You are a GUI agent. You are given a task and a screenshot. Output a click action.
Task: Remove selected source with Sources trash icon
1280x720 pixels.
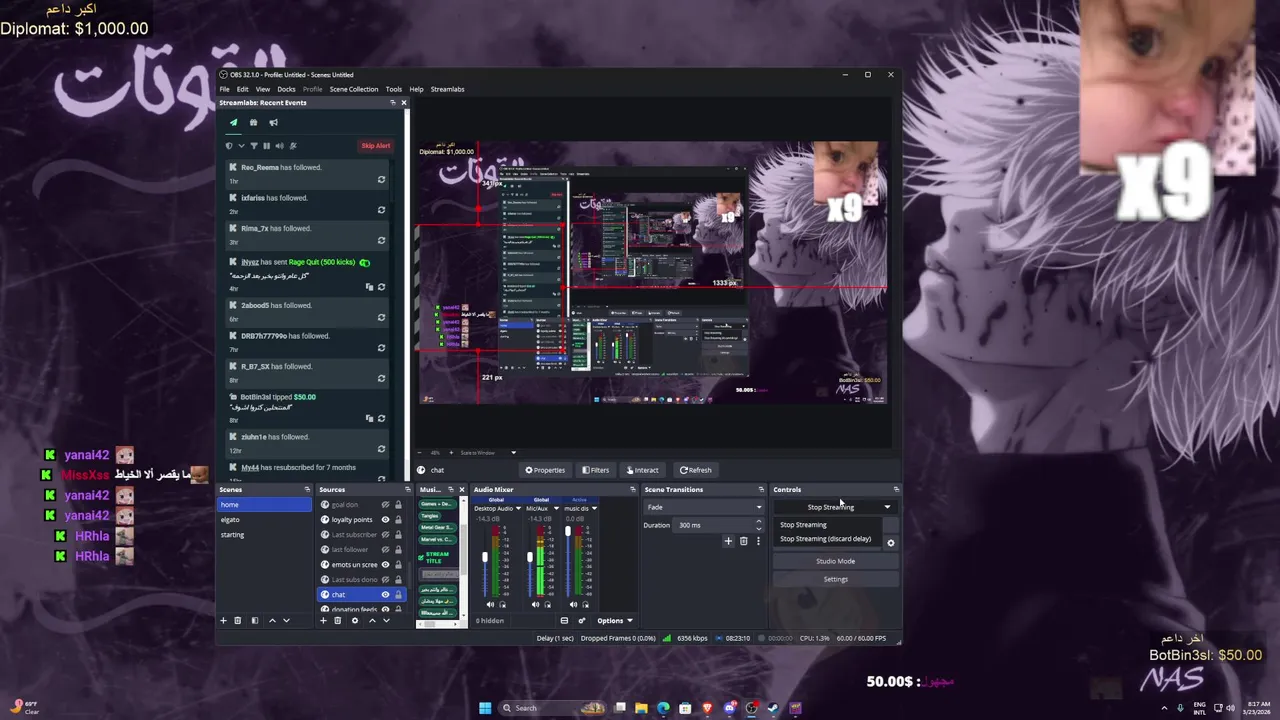337,621
